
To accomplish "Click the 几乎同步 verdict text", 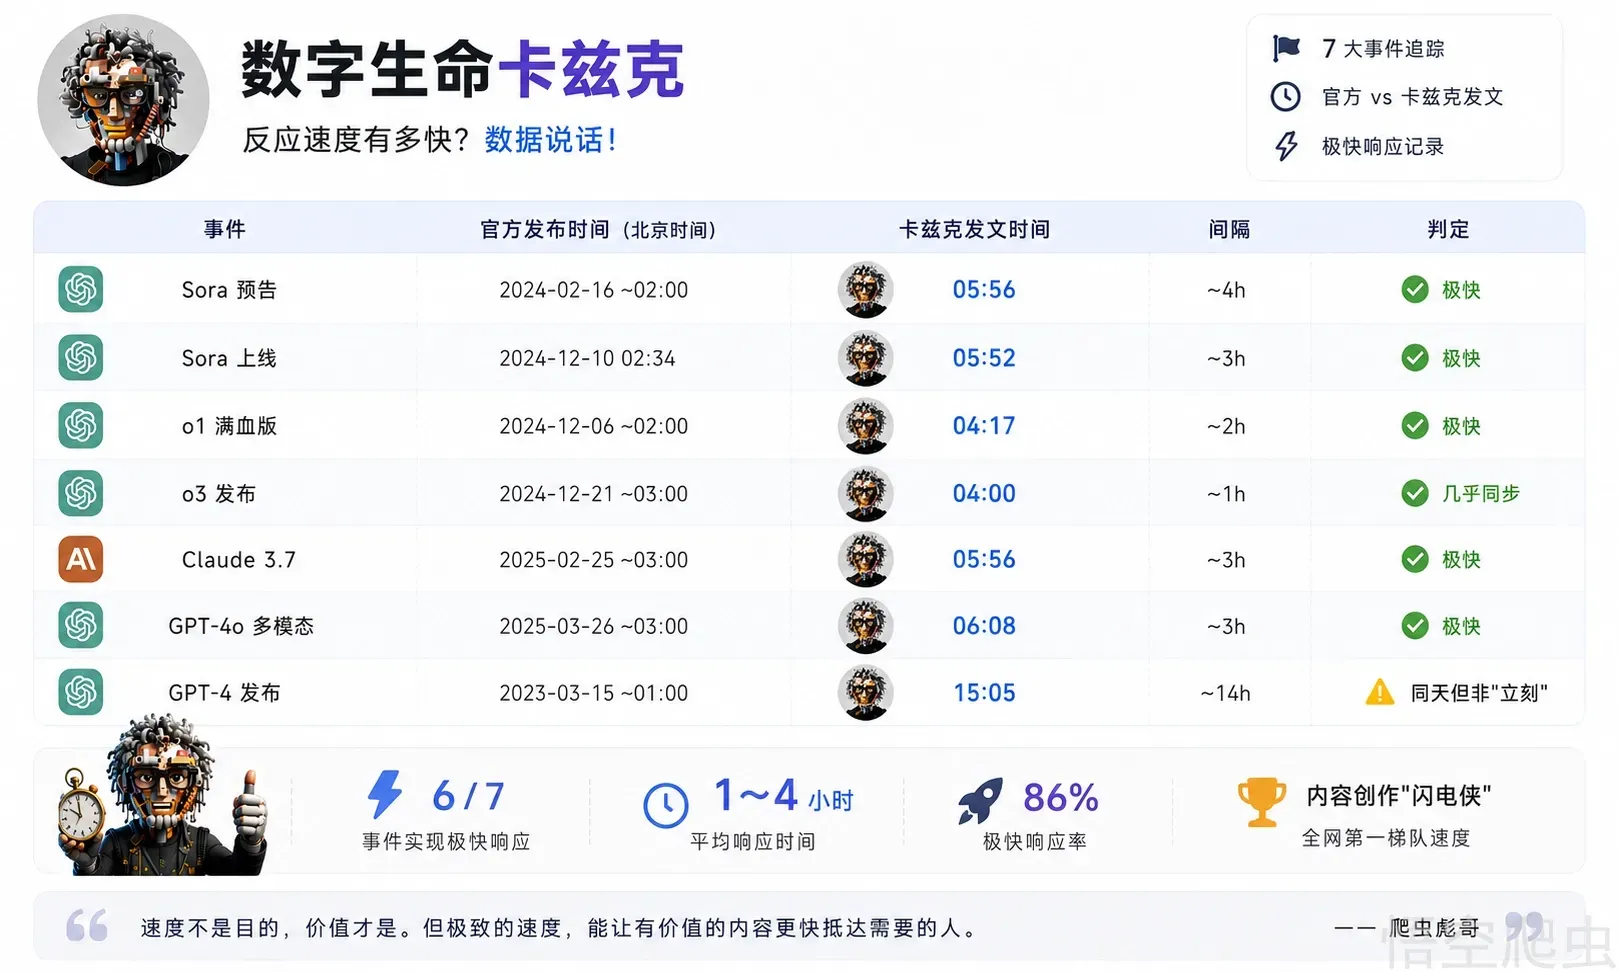I will [1481, 493].
